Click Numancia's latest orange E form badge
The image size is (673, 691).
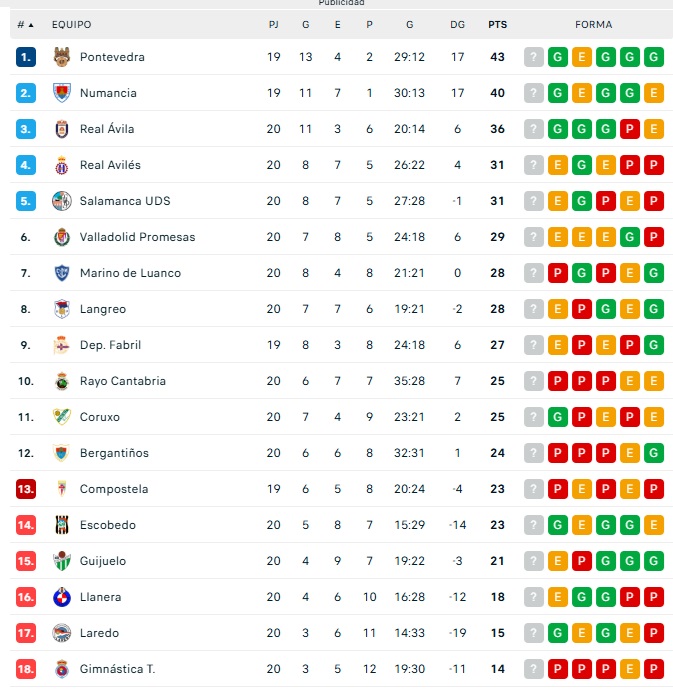tap(654, 93)
